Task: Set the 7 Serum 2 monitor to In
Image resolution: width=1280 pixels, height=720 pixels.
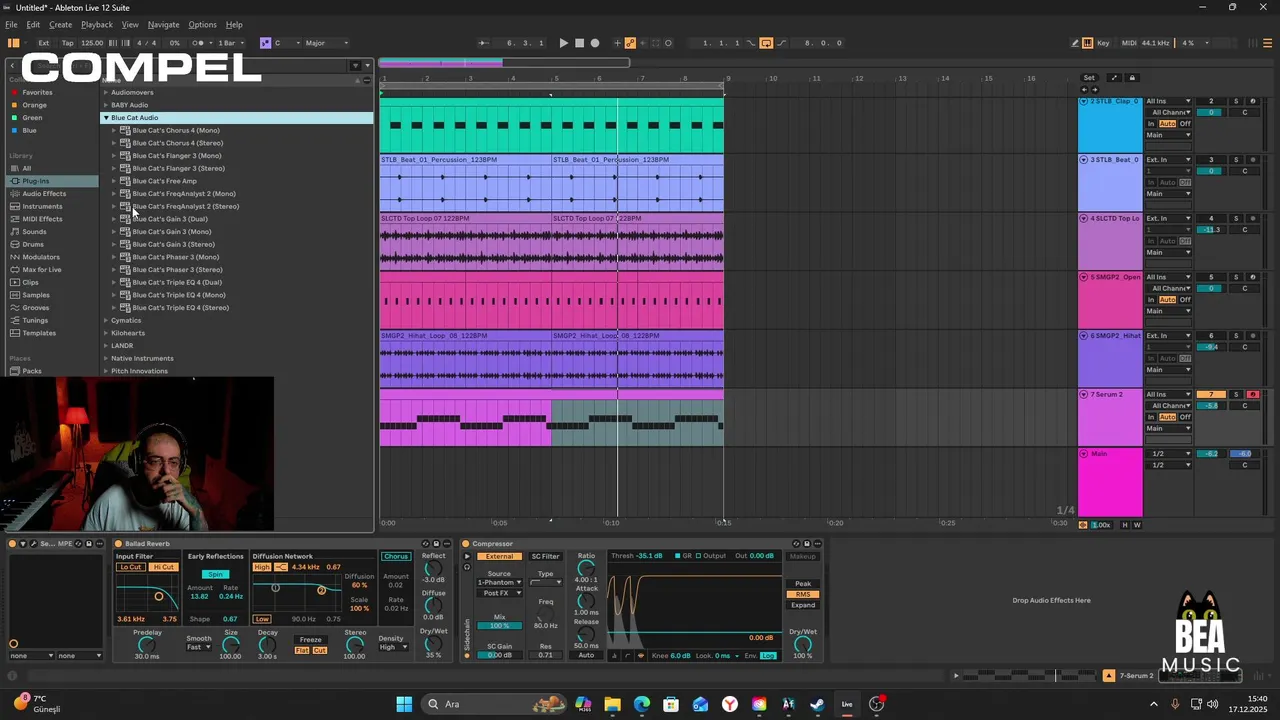Action: point(1150,417)
